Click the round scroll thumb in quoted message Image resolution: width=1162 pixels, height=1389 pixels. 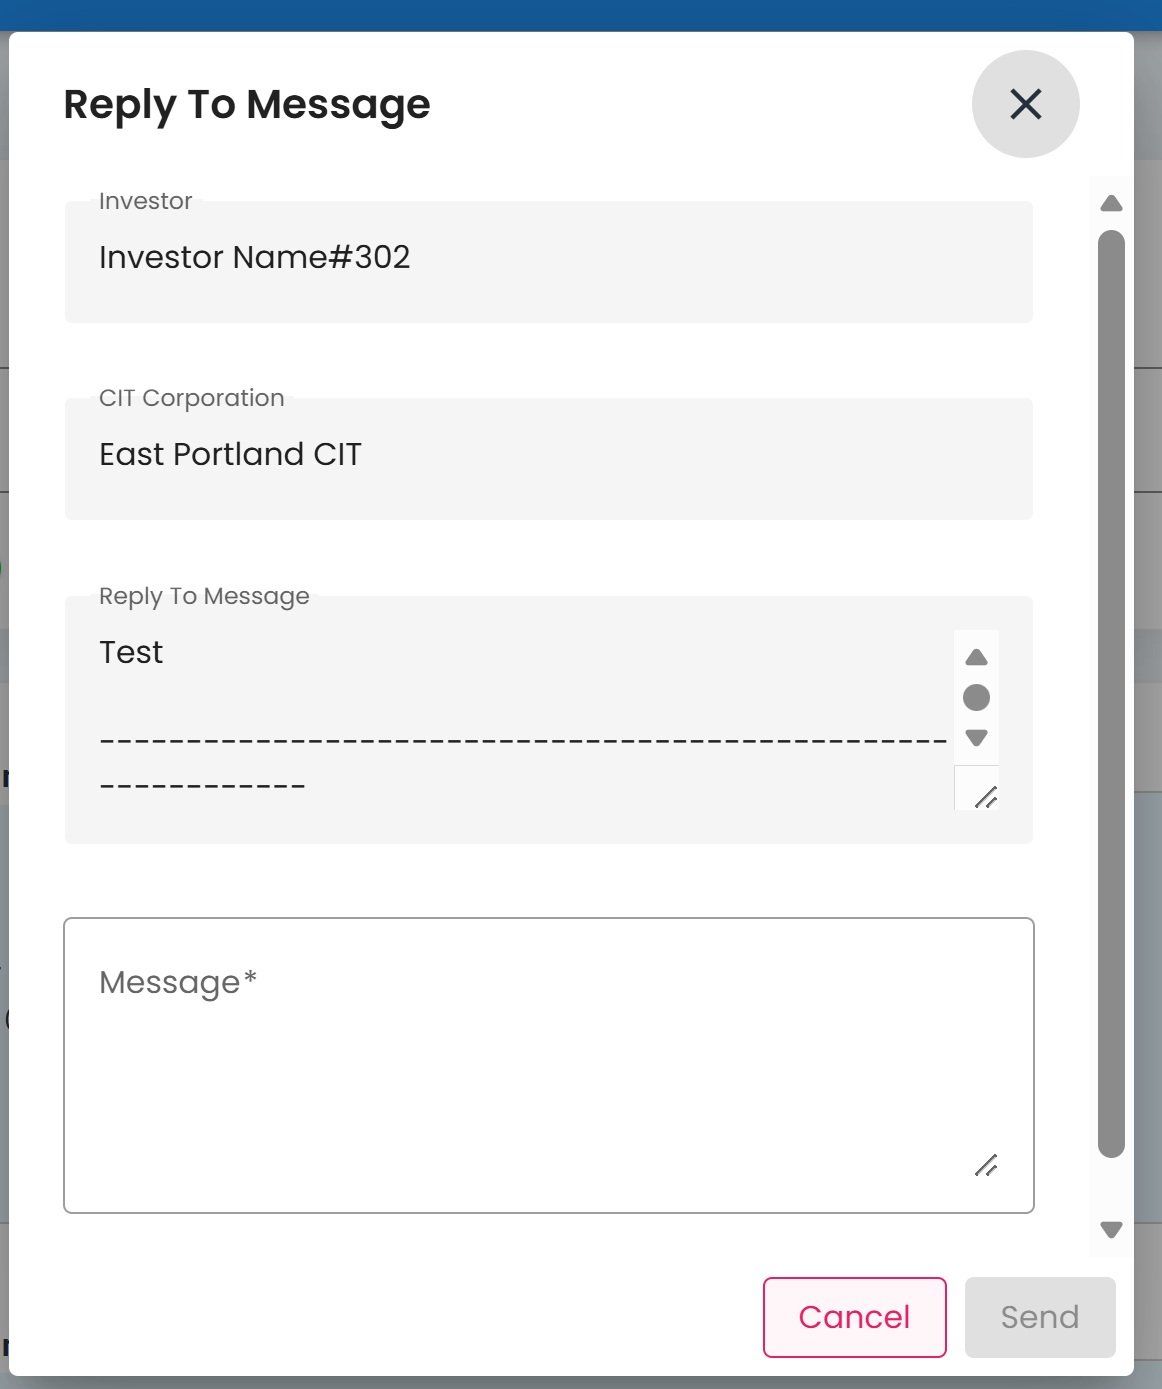[x=976, y=697]
